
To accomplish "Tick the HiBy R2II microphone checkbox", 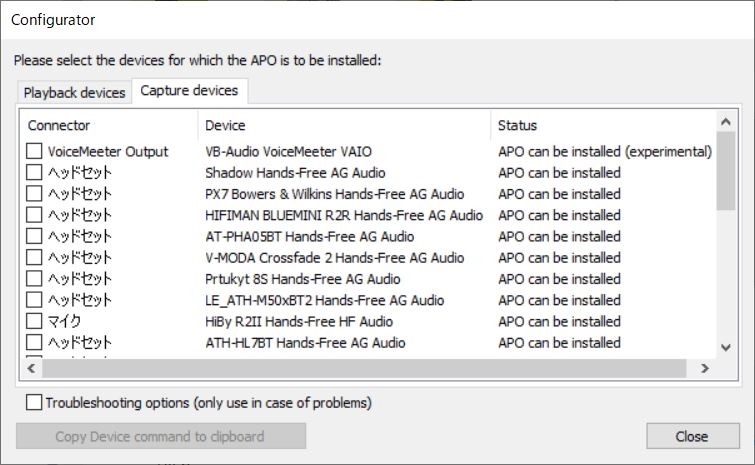I will coord(35,321).
